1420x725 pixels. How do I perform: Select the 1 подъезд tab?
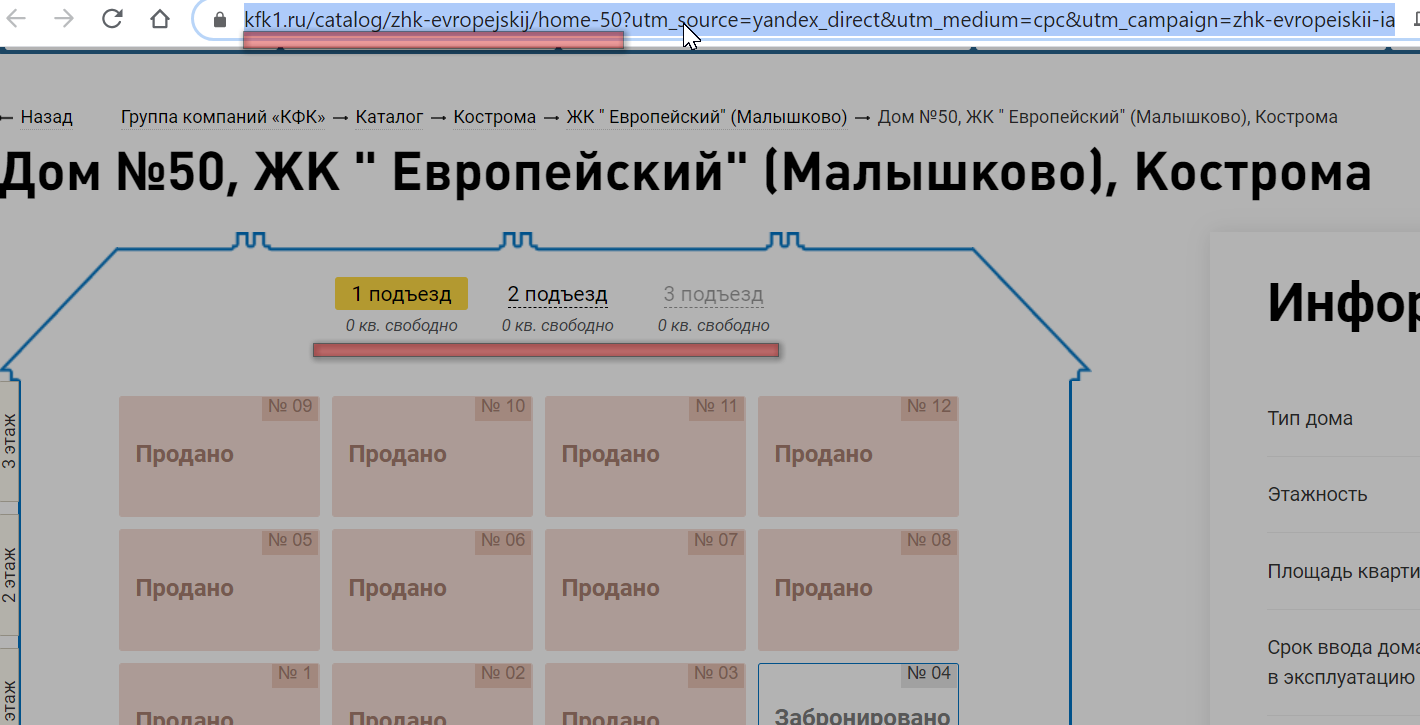(x=401, y=294)
